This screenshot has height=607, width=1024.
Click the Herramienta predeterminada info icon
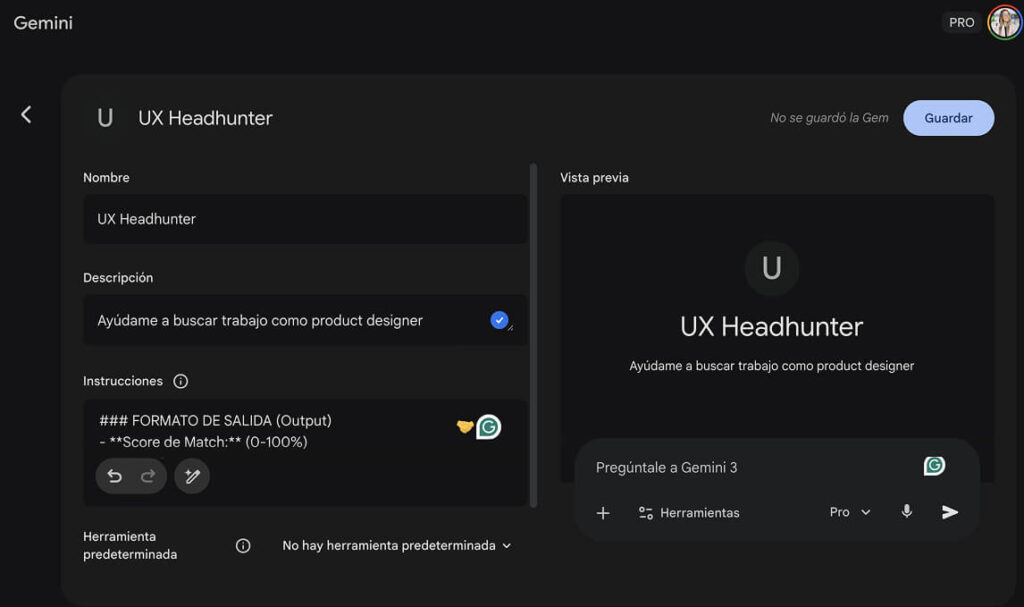point(243,546)
